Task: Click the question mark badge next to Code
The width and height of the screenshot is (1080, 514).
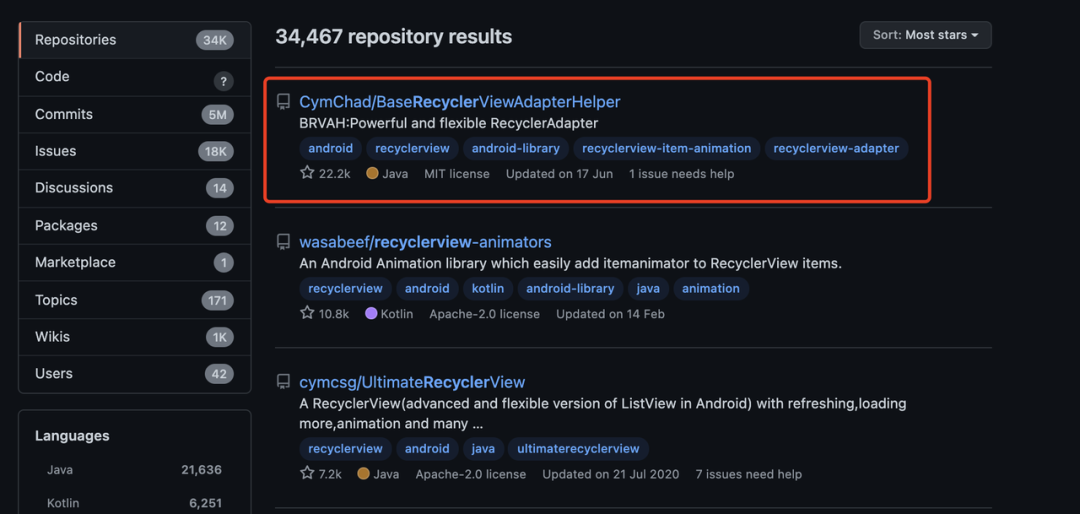Action: tap(223, 82)
